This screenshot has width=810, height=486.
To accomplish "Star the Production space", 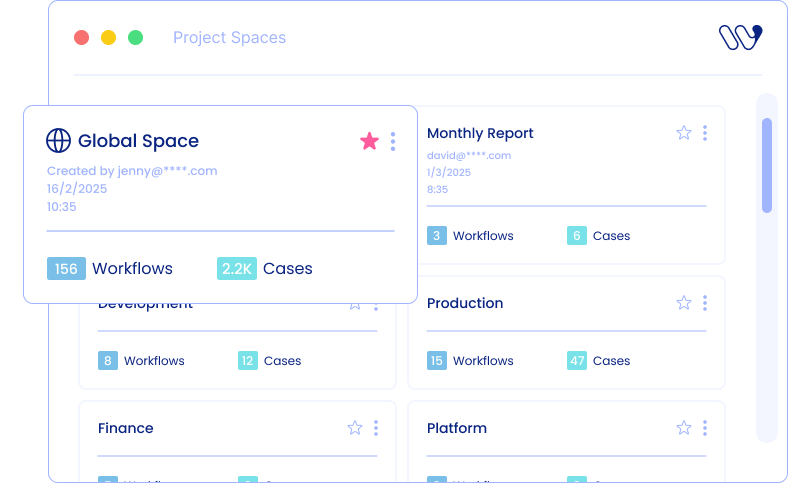I will click(684, 303).
